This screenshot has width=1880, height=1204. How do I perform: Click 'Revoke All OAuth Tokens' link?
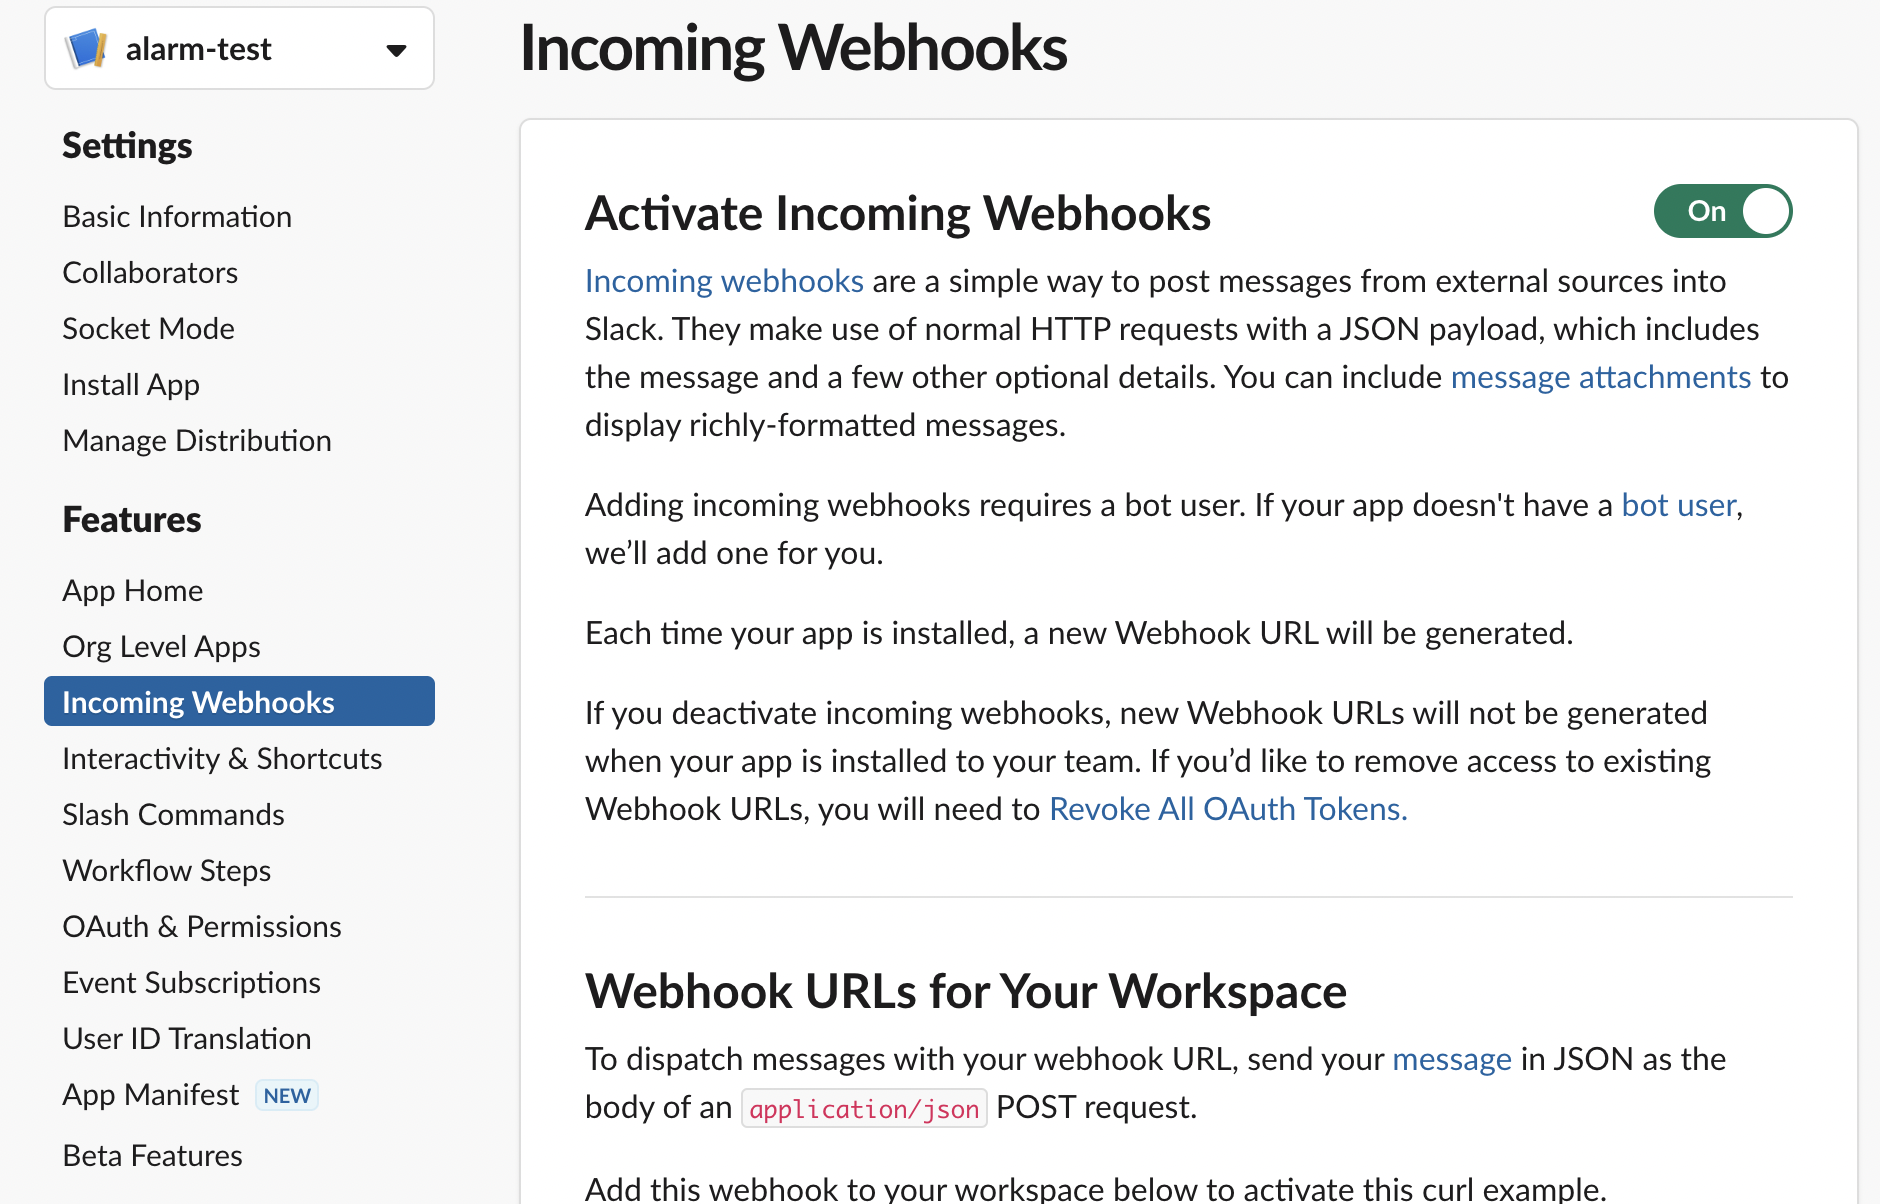(1228, 809)
